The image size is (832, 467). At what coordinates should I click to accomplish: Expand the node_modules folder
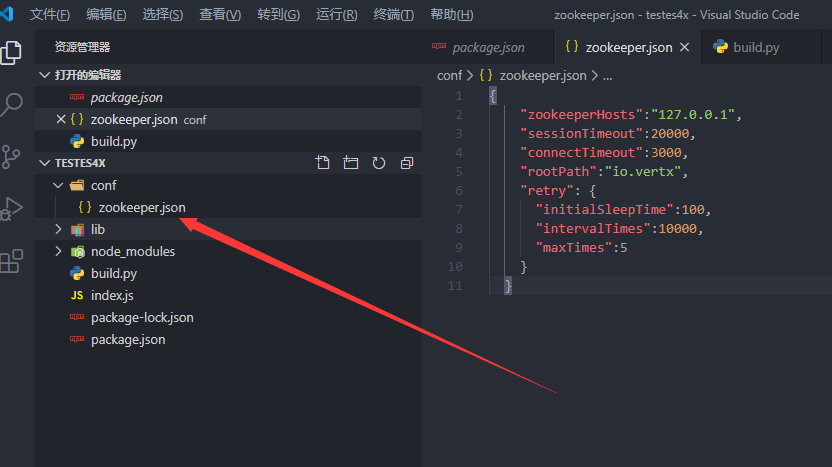(x=58, y=251)
